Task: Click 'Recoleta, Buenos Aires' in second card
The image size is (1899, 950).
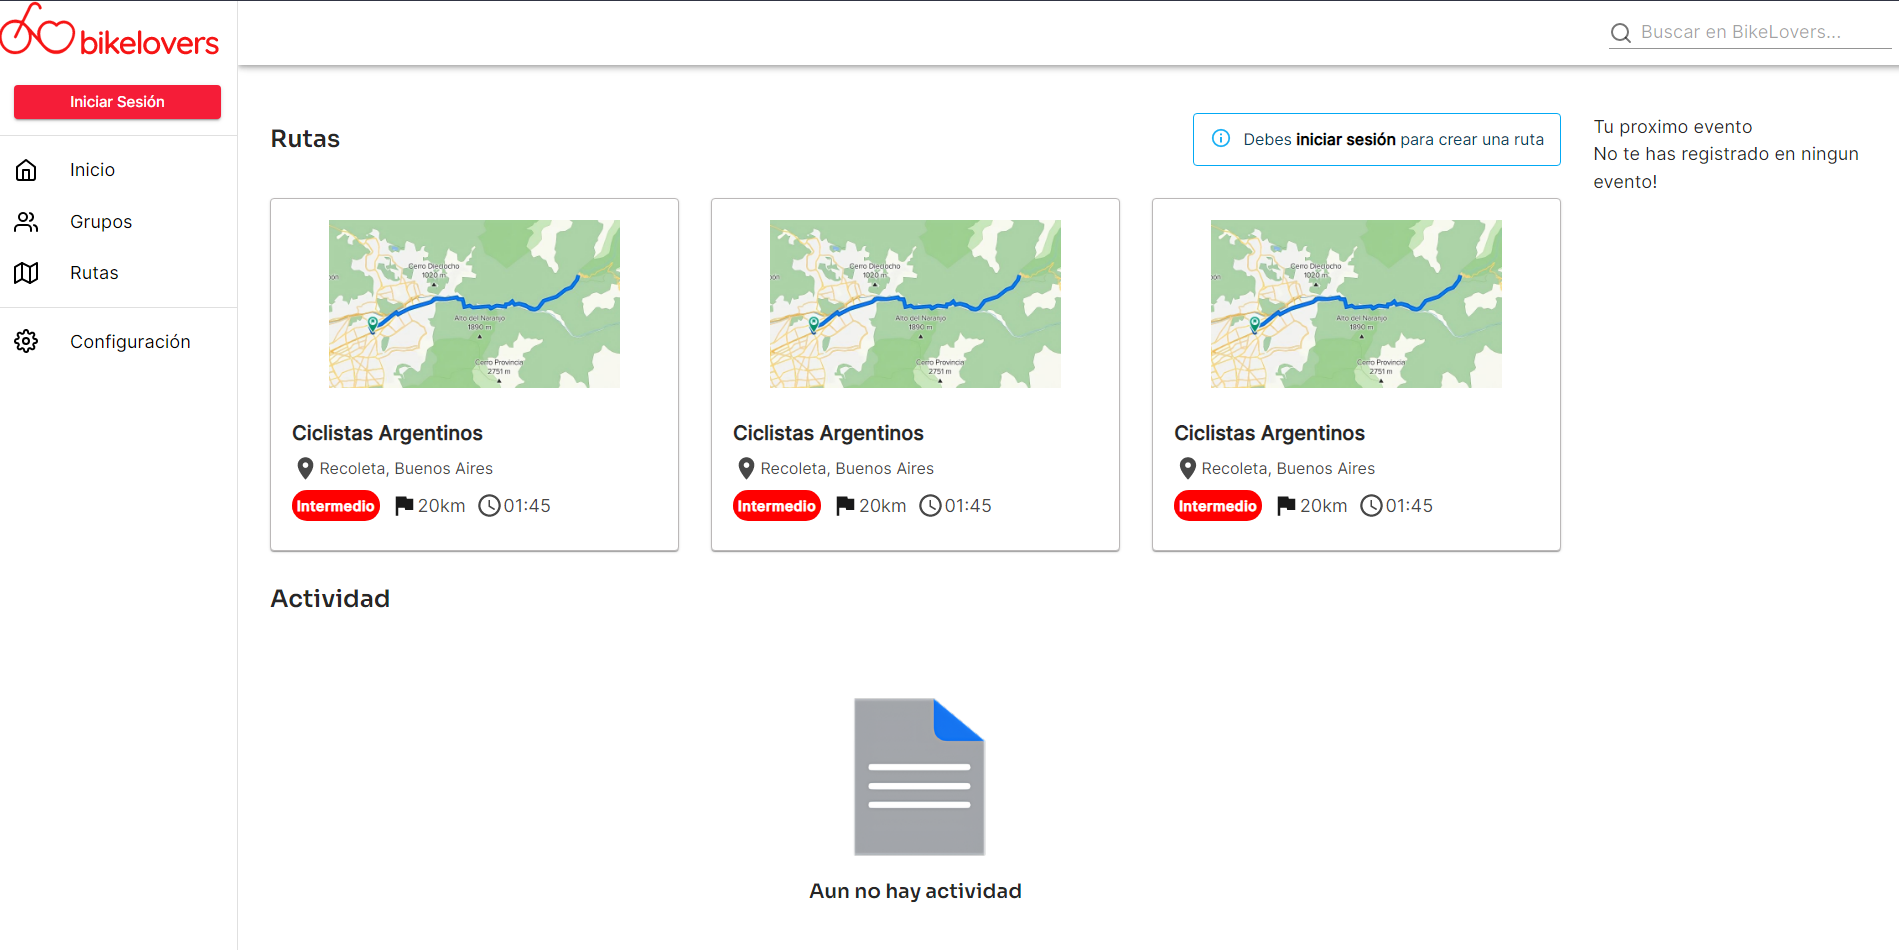Action: [847, 468]
